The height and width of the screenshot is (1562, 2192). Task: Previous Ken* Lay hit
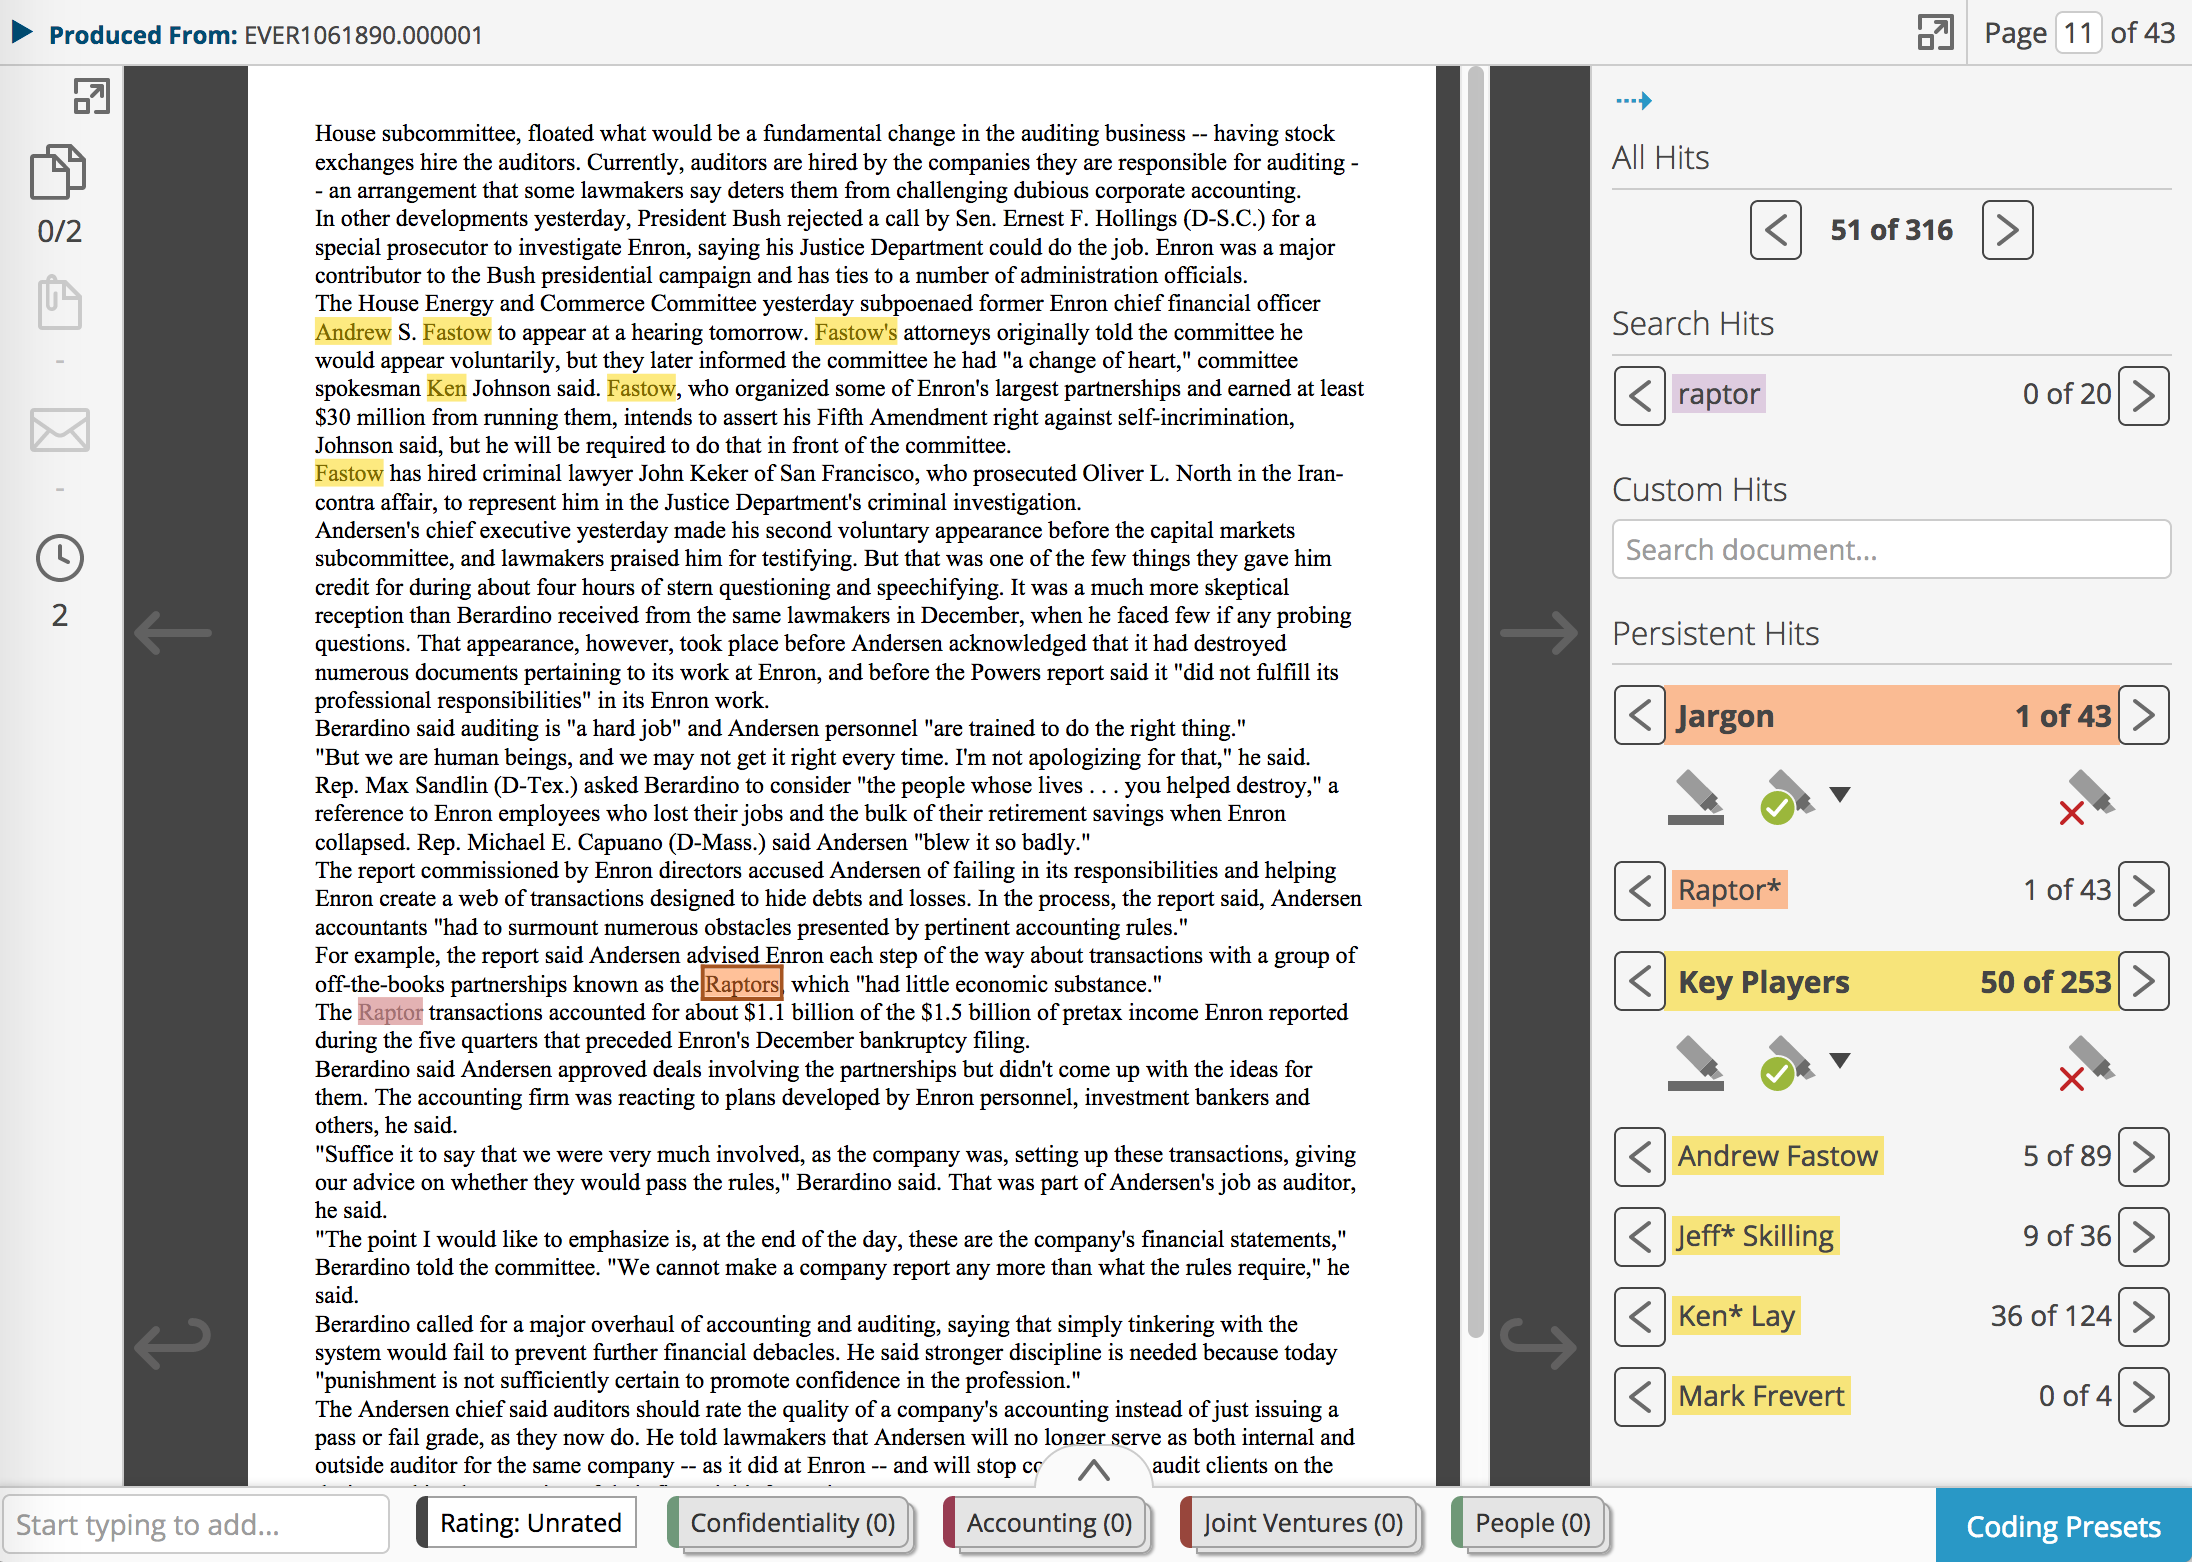(x=1640, y=1316)
